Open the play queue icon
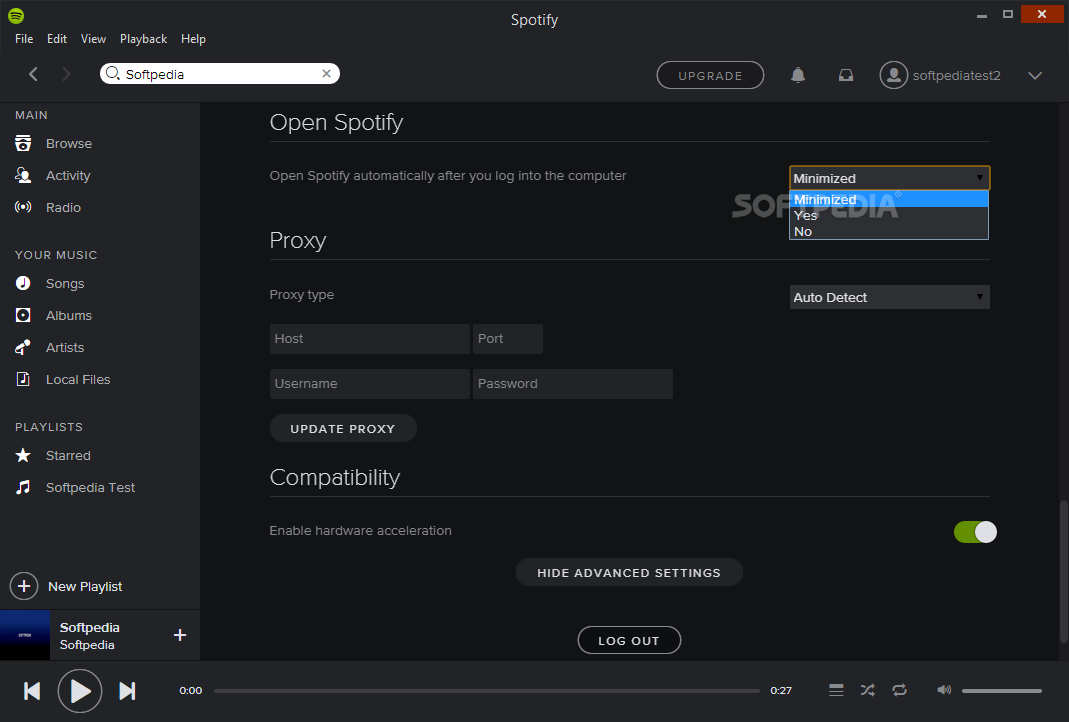Image resolution: width=1069 pixels, height=722 pixels. (837, 691)
